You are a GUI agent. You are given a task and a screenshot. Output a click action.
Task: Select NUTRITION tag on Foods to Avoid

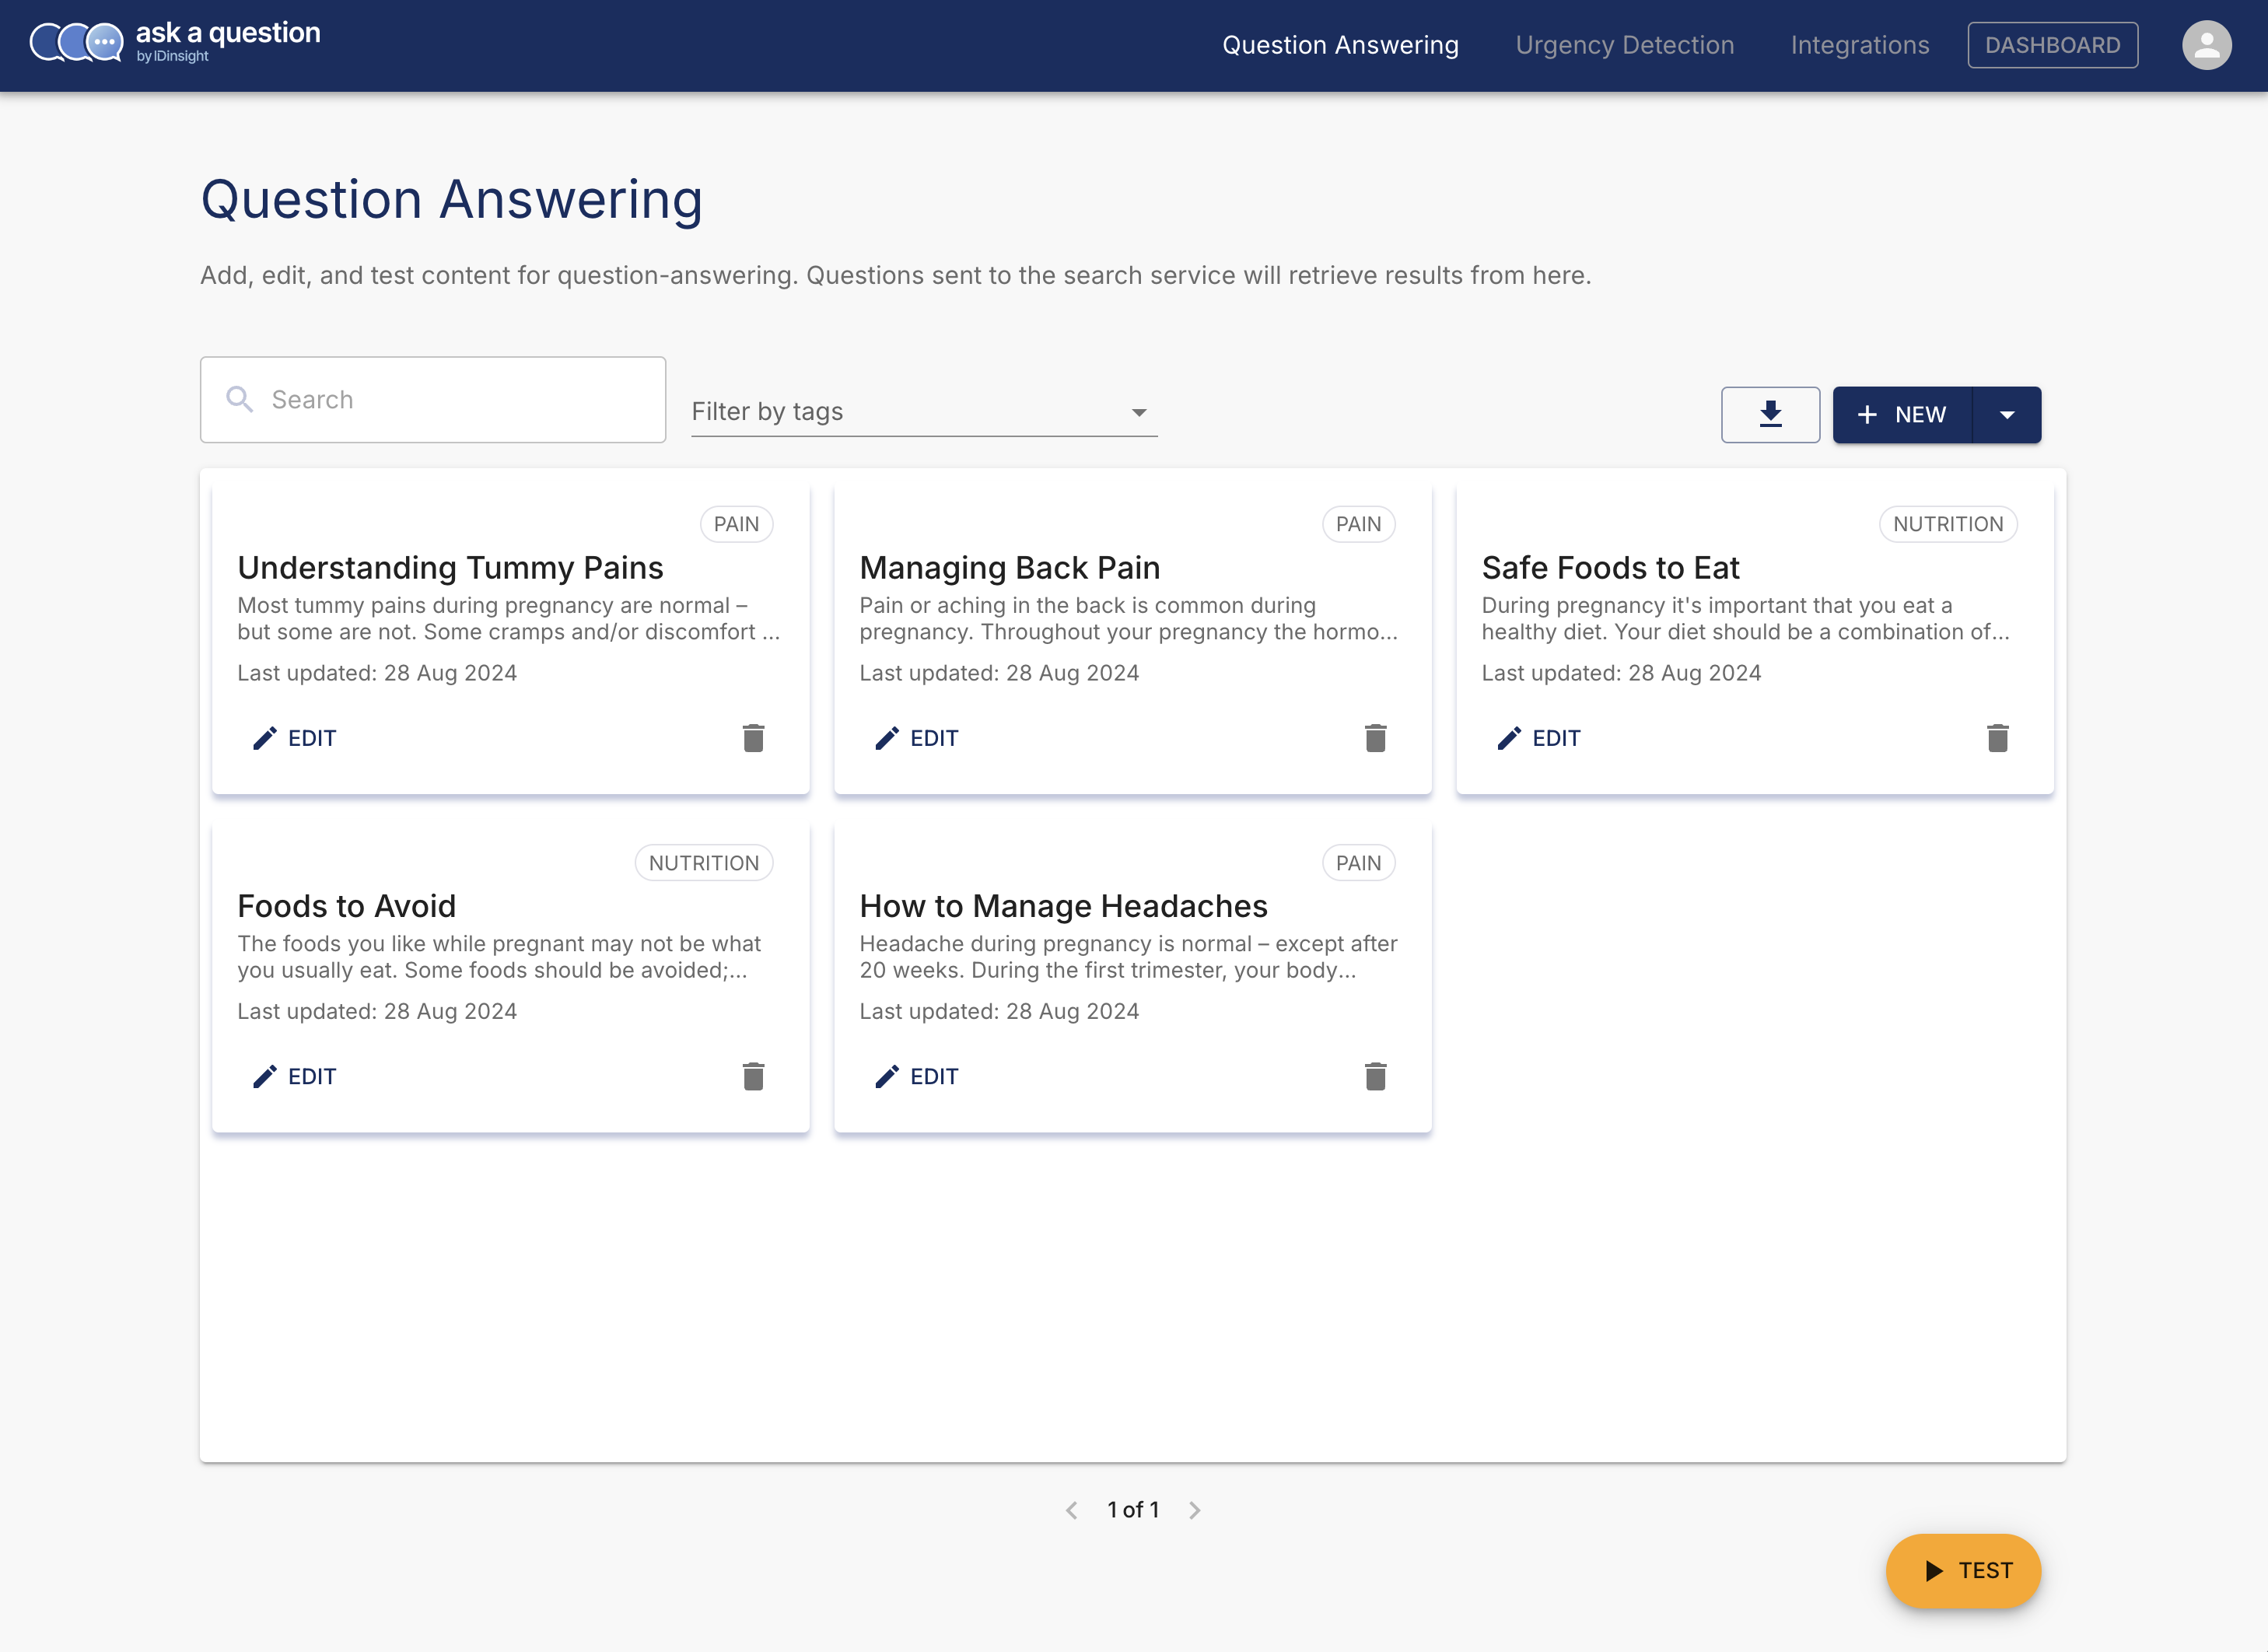click(703, 862)
